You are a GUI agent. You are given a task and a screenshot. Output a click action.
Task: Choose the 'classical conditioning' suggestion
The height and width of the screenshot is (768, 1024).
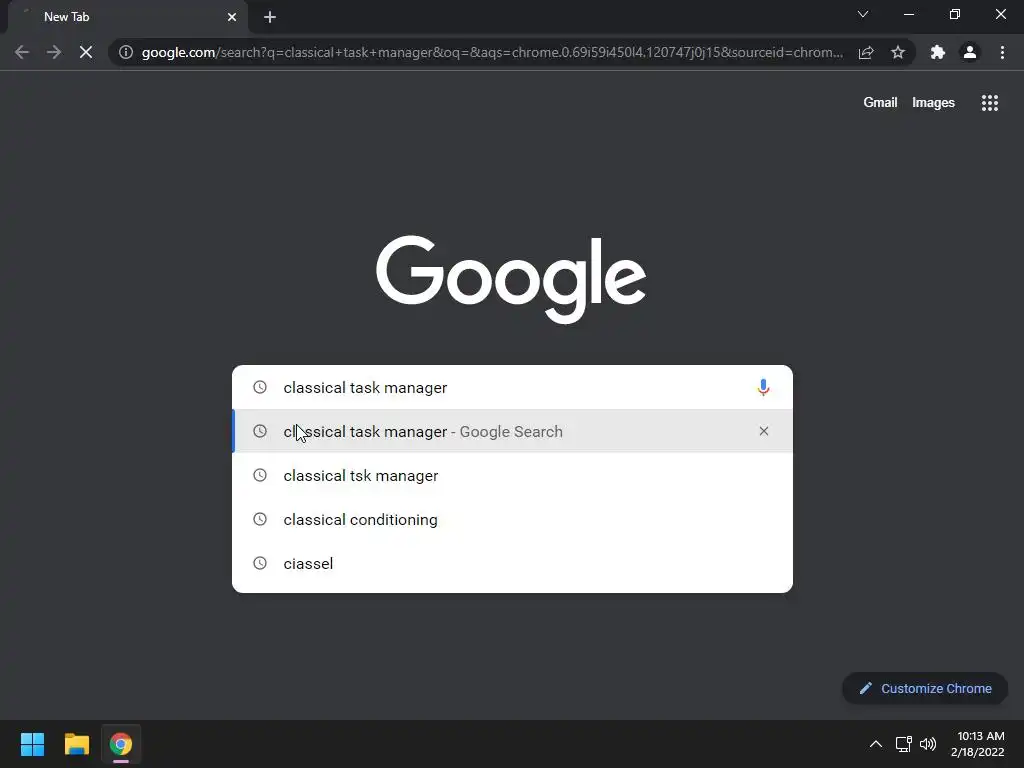pyautogui.click(x=513, y=519)
